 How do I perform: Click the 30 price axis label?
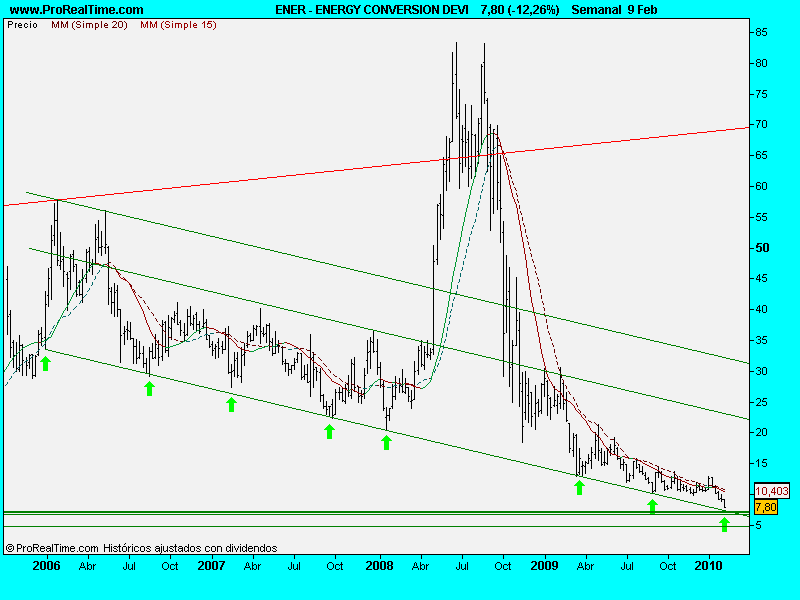point(761,371)
